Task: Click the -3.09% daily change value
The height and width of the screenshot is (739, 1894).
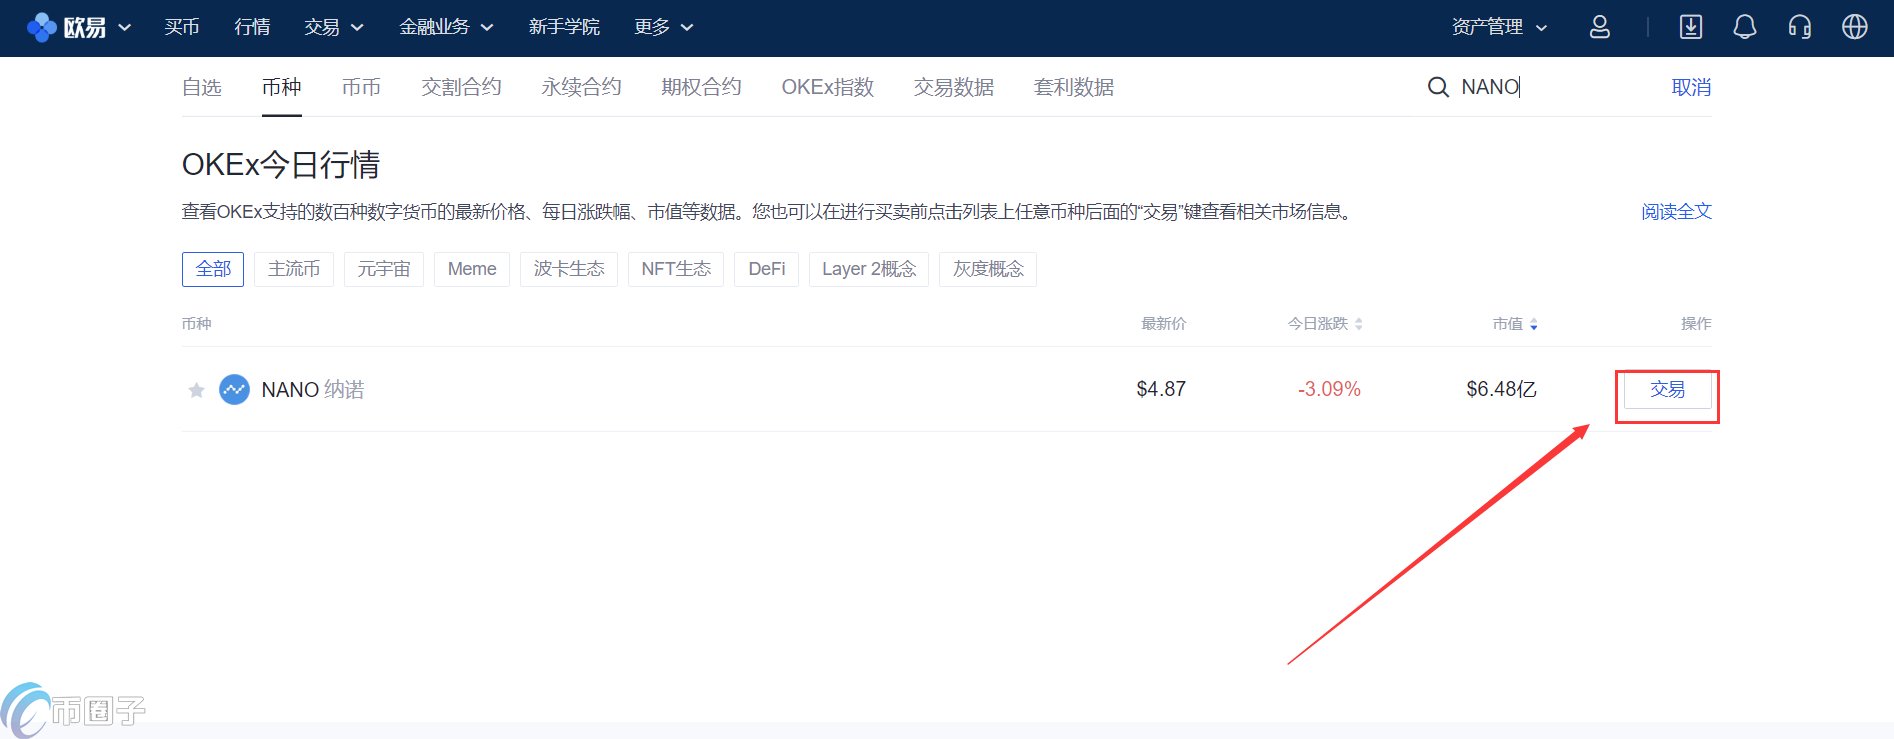Action: pyautogui.click(x=1329, y=389)
